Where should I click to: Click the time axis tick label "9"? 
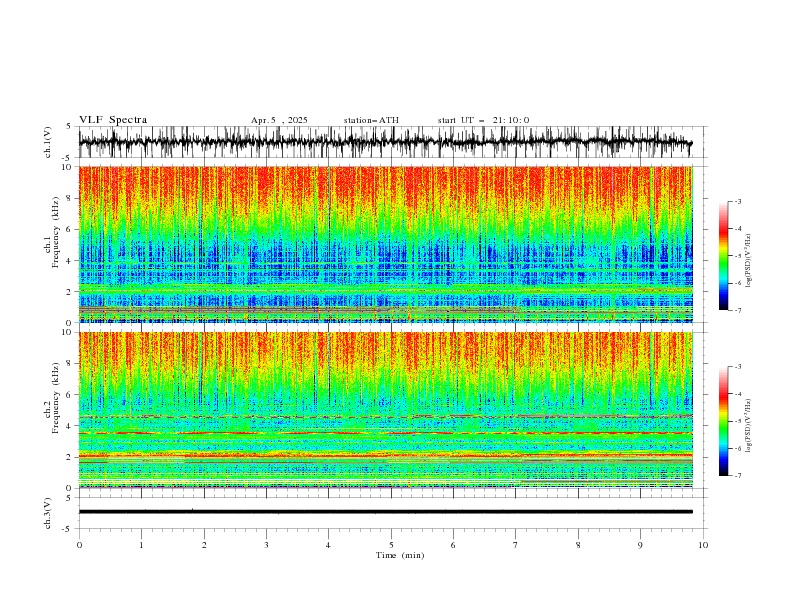[x=640, y=545]
